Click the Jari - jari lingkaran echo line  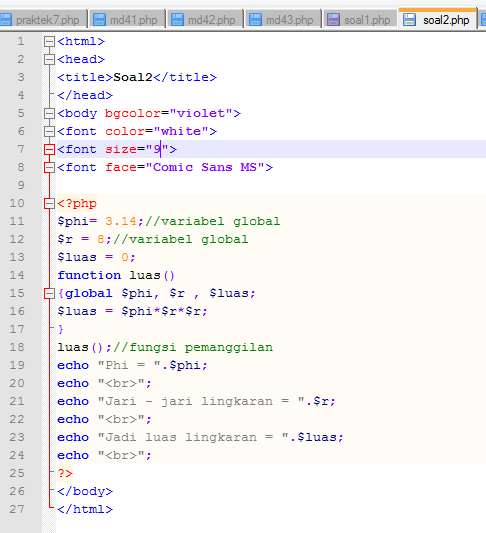pos(196,401)
